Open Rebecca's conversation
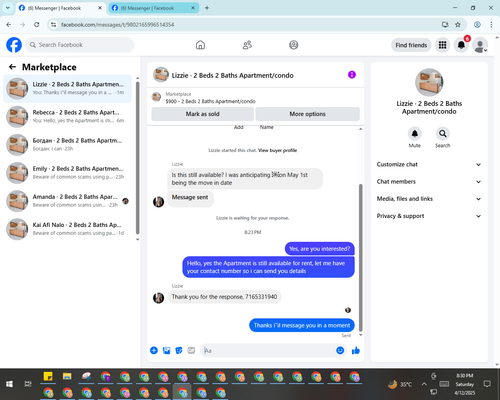The height and width of the screenshot is (400, 500). coord(68,116)
